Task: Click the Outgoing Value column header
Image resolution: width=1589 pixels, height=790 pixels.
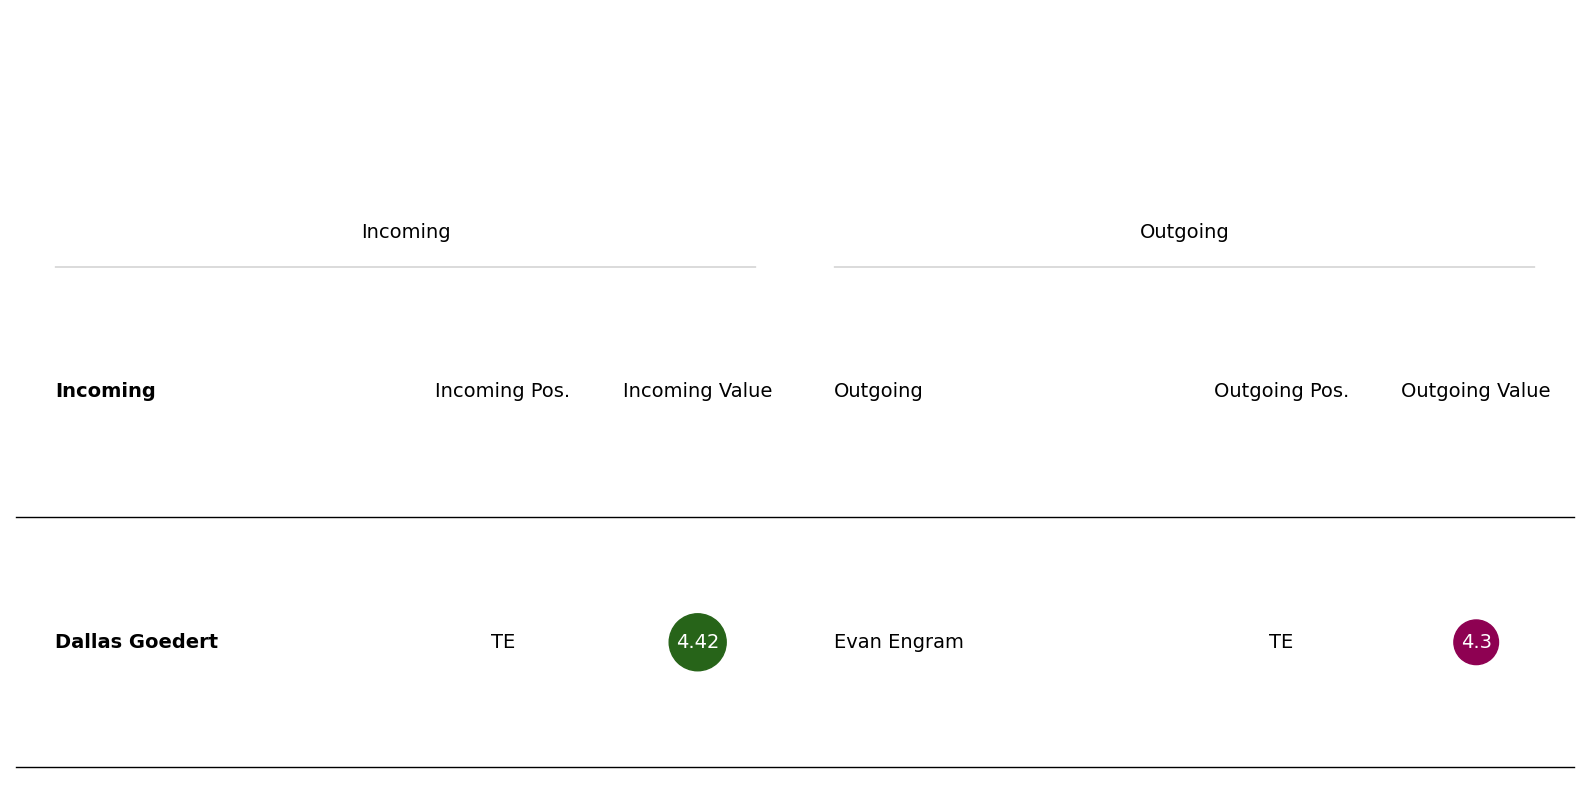Action: (x=1475, y=391)
